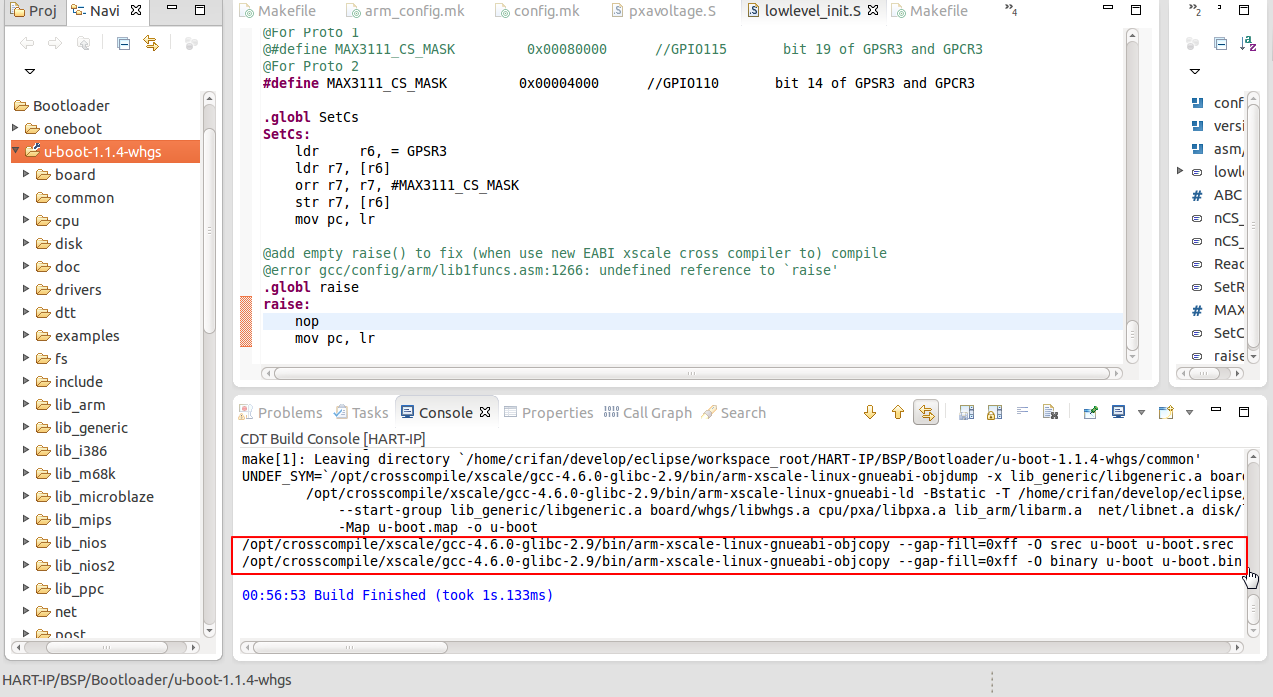Go to previous error in console
The width and height of the screenshot is (1273, 697).
point(898,412)
